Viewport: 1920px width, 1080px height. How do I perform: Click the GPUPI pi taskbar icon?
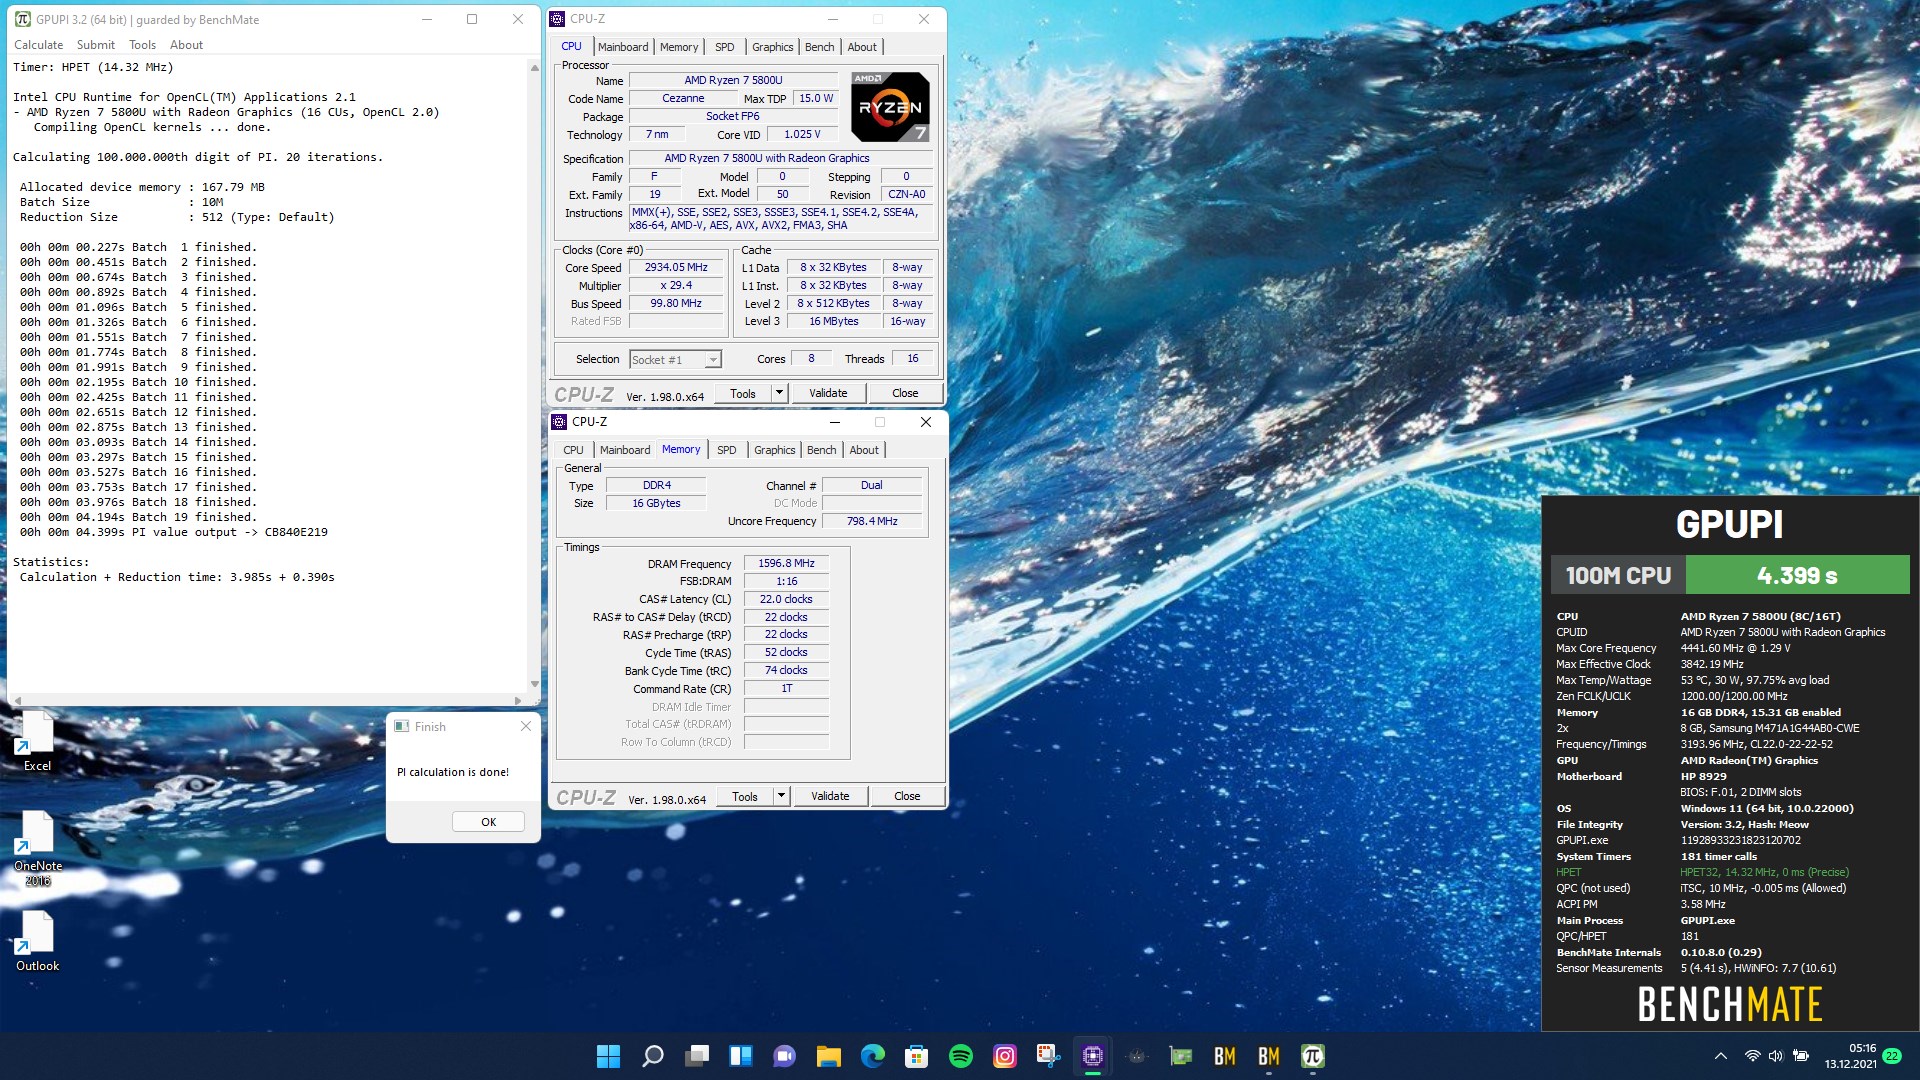coord(1312,1056)
